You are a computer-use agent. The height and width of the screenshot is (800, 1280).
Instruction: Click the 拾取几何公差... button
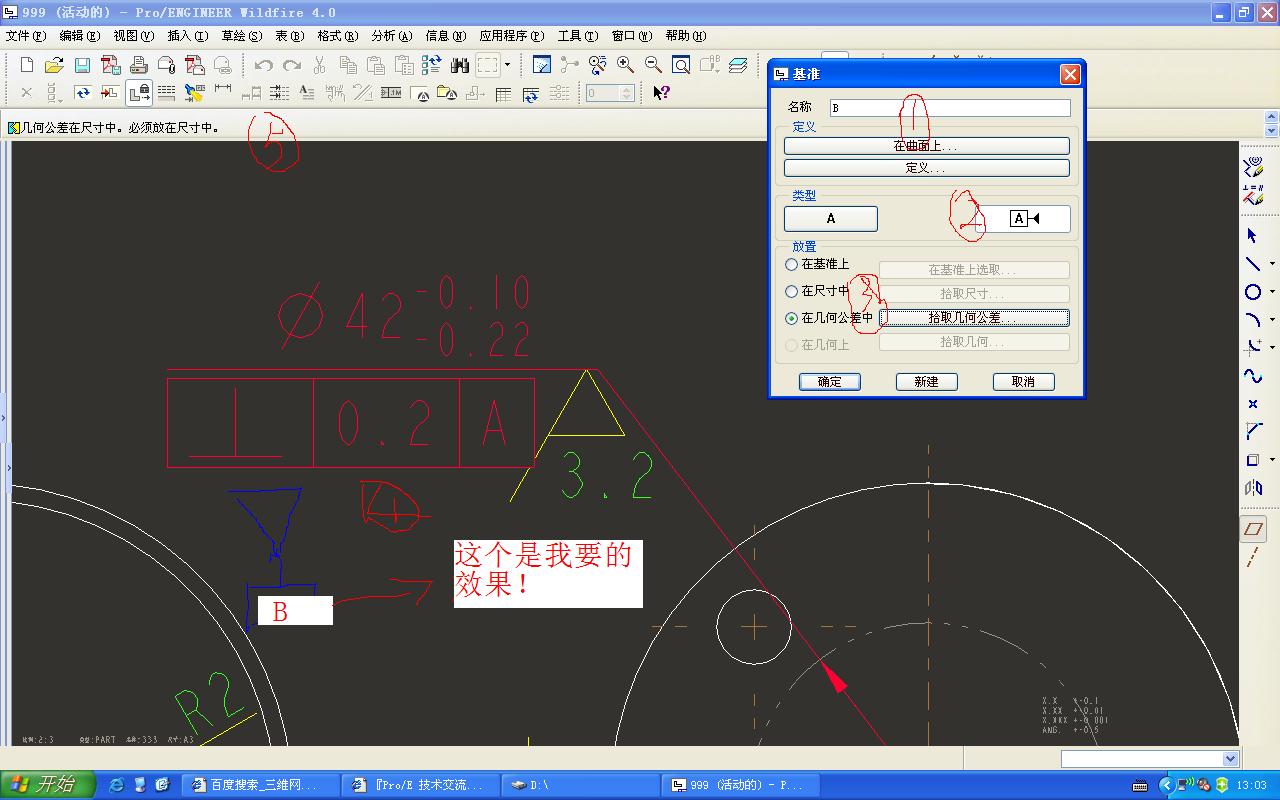coord(973,318)
